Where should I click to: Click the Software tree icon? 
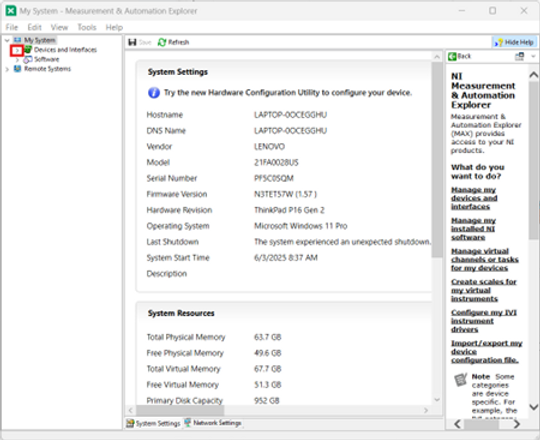coord(28,59)
